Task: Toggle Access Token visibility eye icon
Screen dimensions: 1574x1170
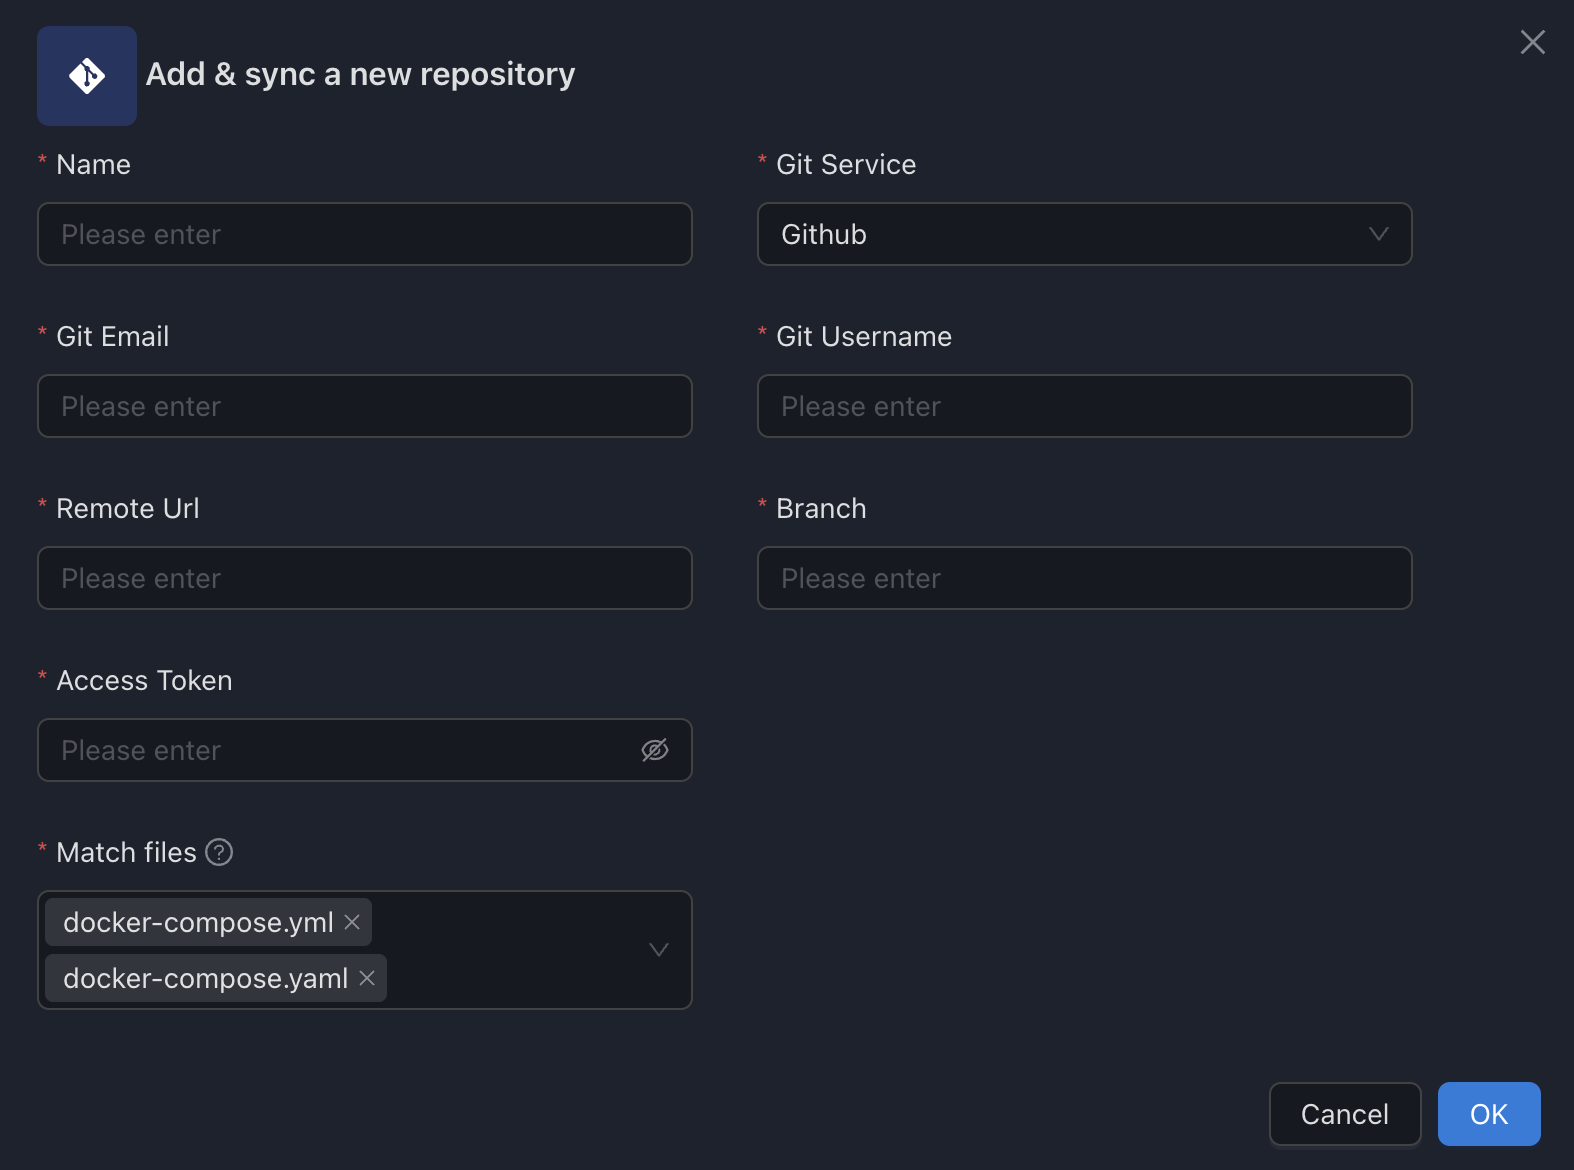Action: pyautogui.click(x=655, y=750)
